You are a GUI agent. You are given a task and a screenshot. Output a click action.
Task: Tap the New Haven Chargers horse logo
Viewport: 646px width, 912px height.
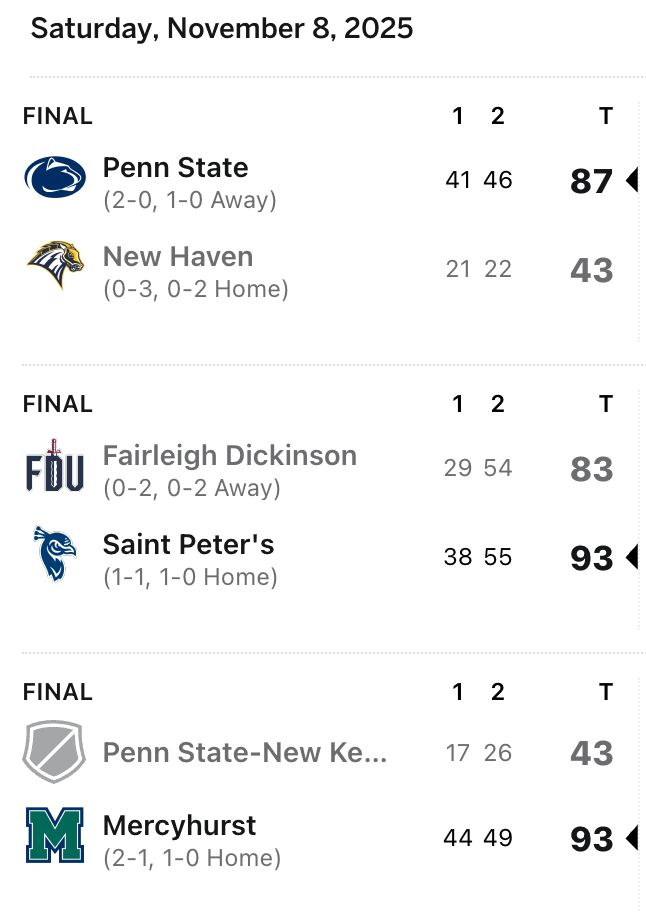tap(55, 265)
